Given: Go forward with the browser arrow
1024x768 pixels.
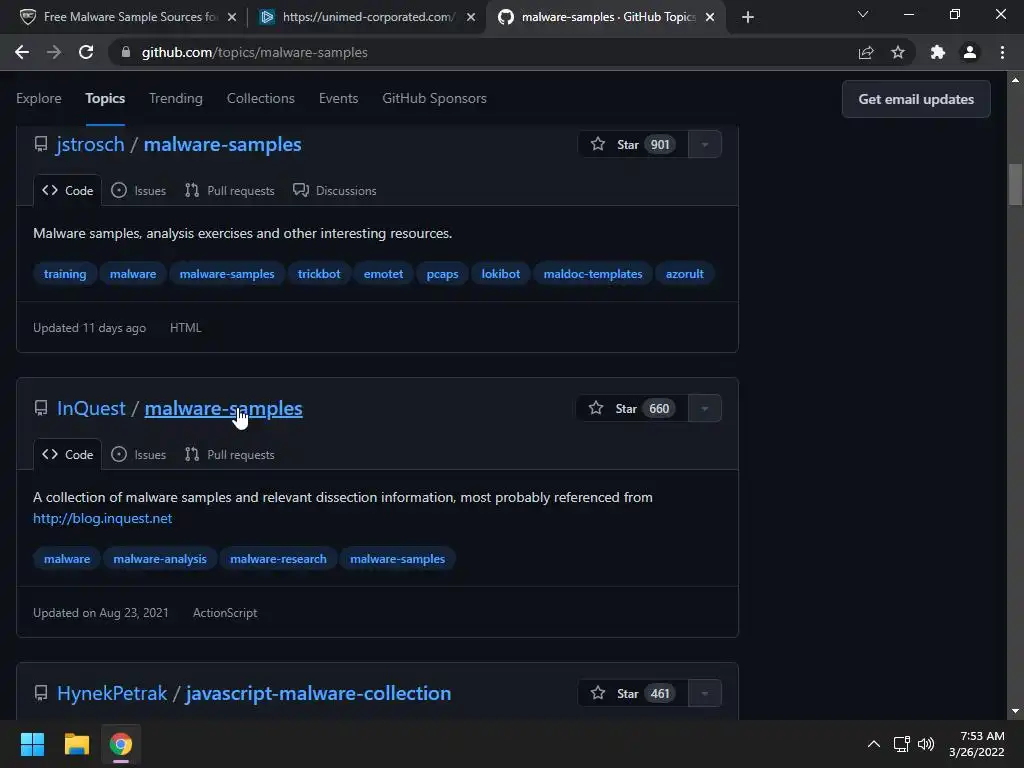Looking at the screenshot, I should pos(54,52).
